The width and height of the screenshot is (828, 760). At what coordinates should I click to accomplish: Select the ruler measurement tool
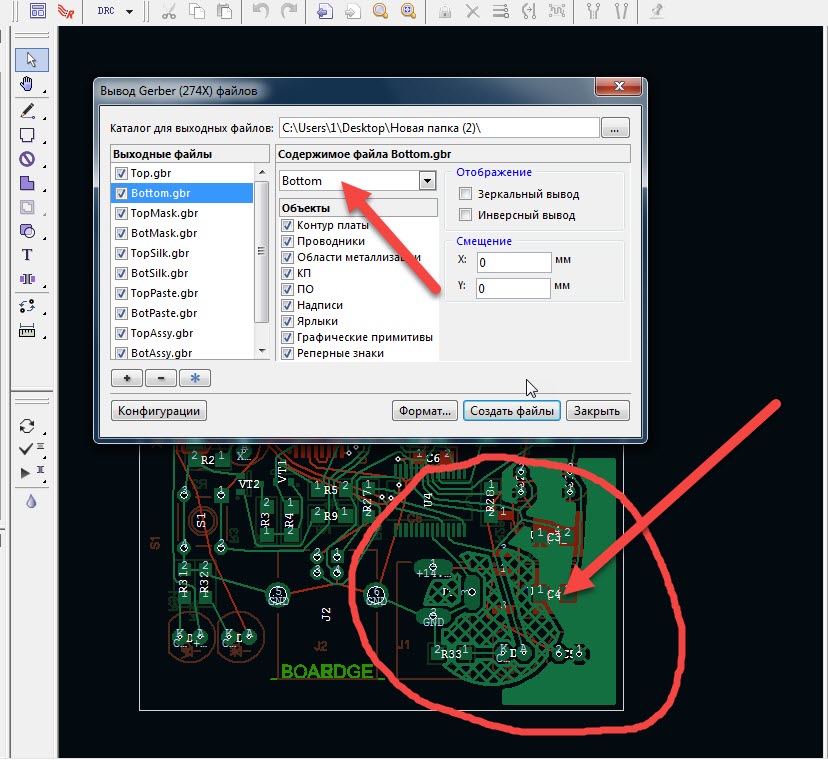coord(27,330)
